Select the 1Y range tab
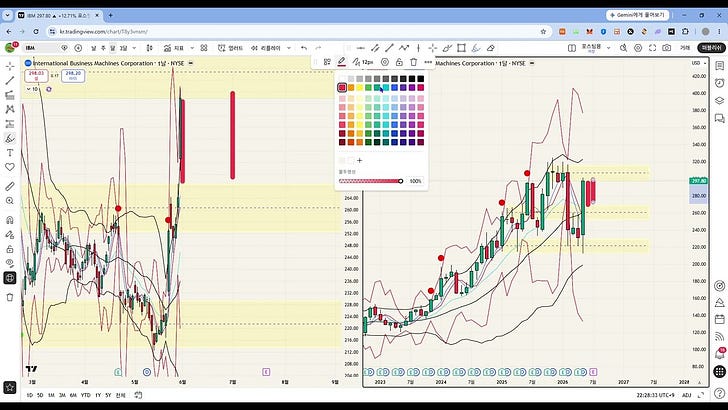Screen dimensions: 728x410 (x=98, y=395)
